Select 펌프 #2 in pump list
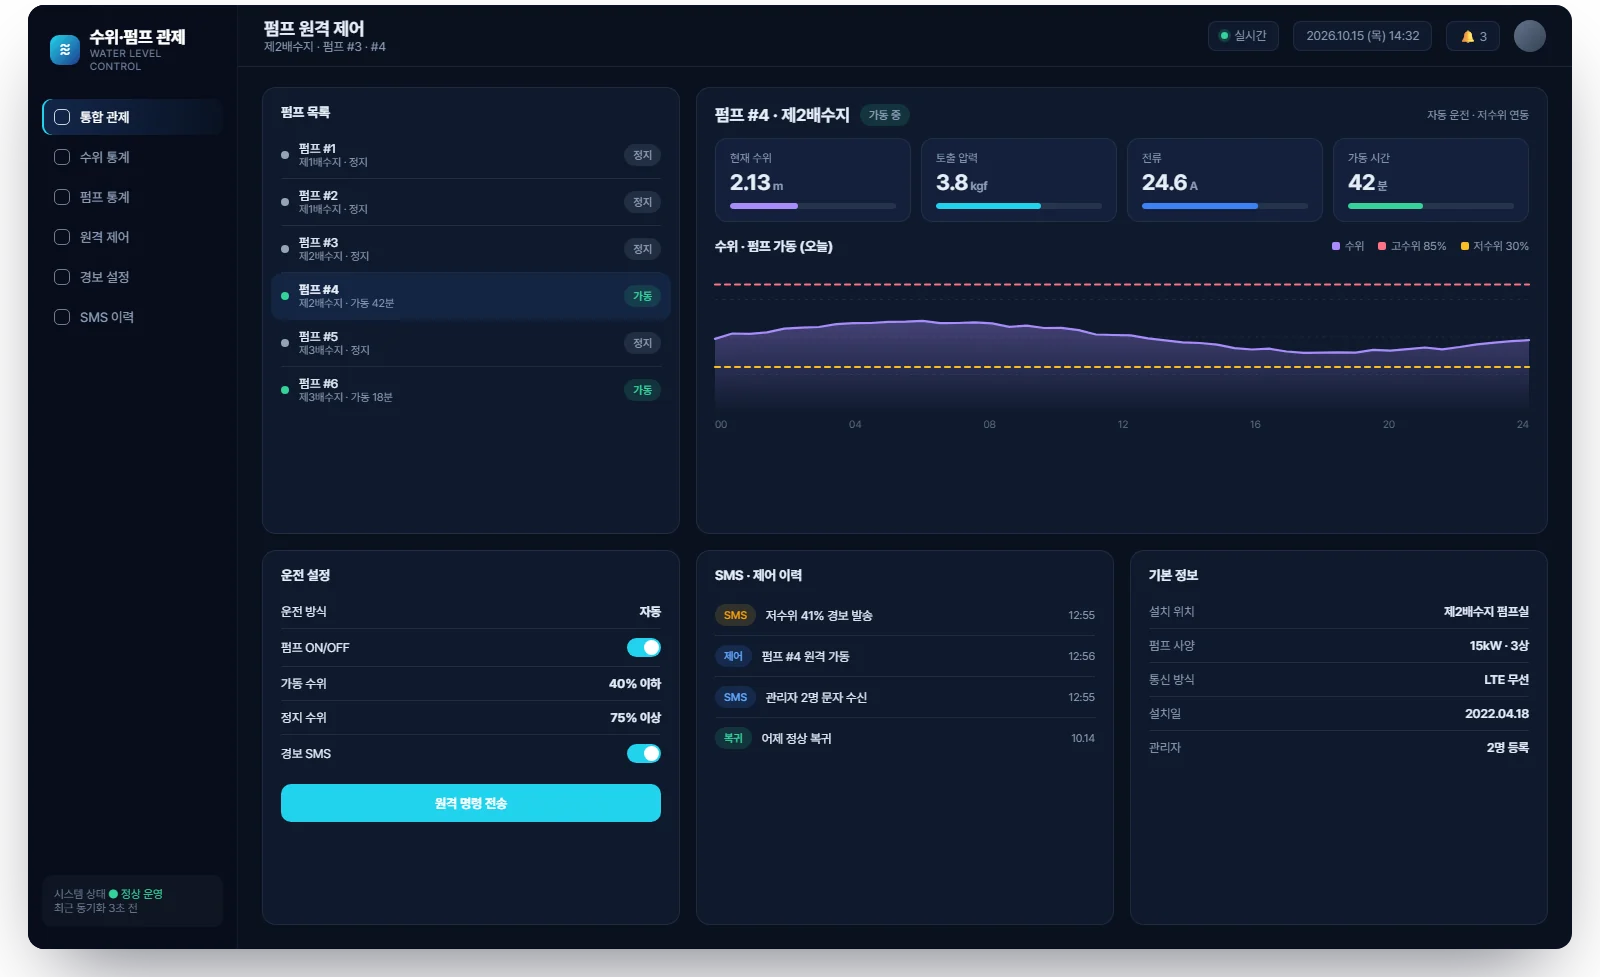 (471, 202)
